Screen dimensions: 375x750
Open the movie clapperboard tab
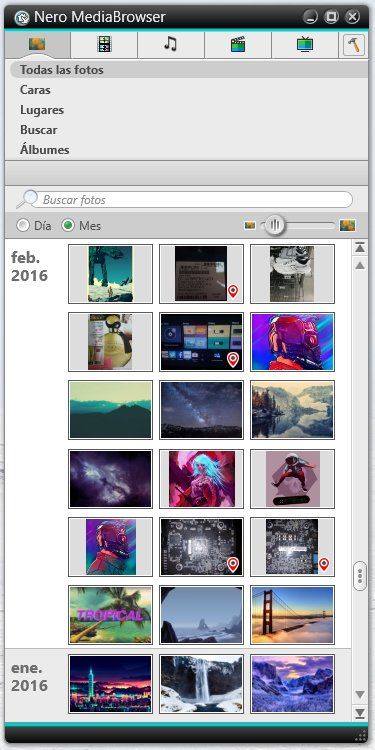tap(237, 45)
